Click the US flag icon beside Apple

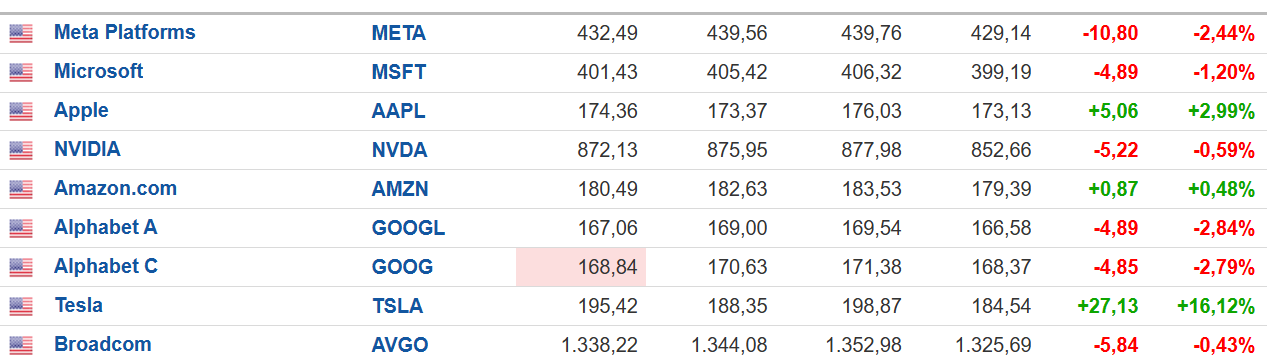21,111
